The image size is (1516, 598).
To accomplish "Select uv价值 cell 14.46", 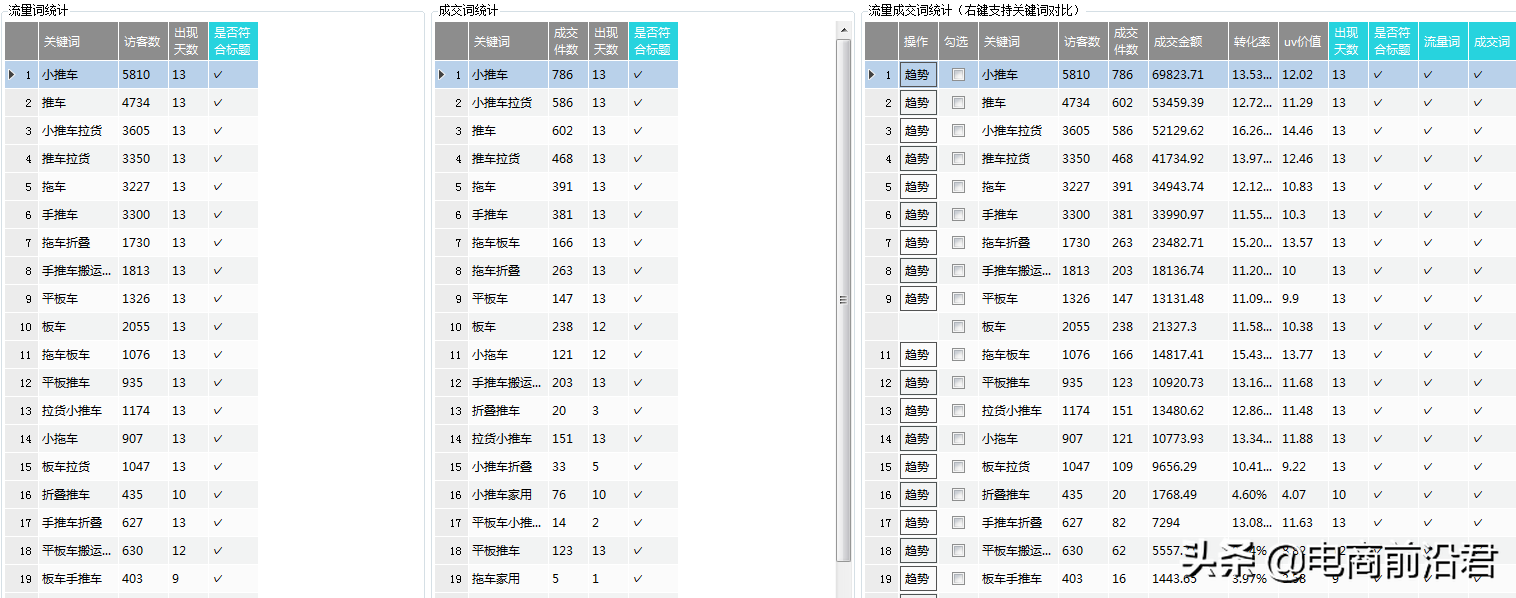I will 1303,131.
